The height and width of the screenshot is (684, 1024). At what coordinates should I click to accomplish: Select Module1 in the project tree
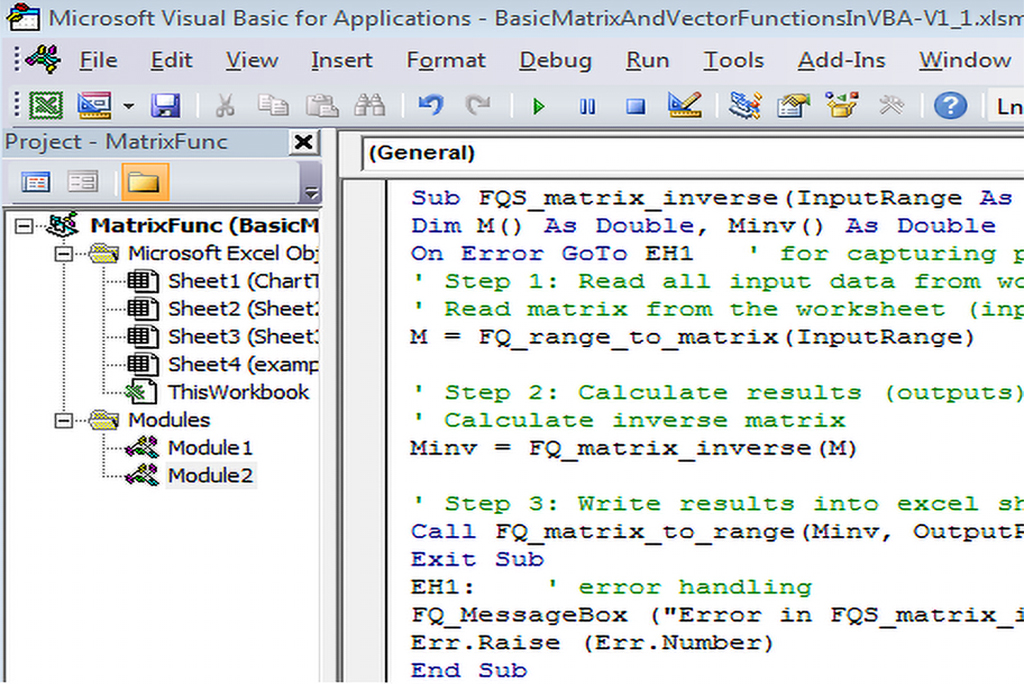coord(209,448)
